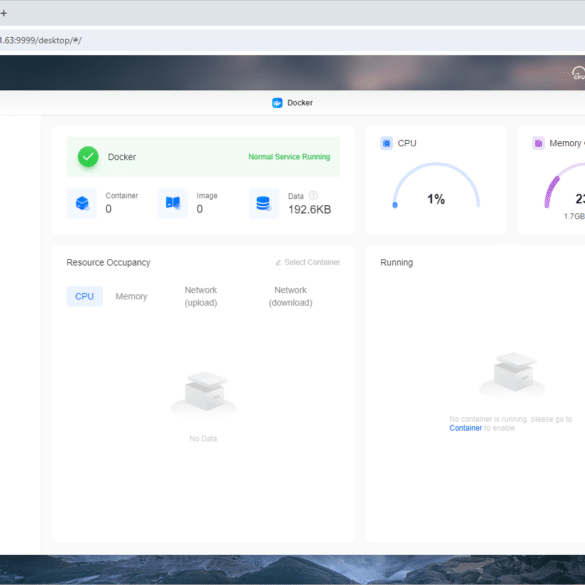
Task: Click the Resource Occupancy heading
Action: 108,262
